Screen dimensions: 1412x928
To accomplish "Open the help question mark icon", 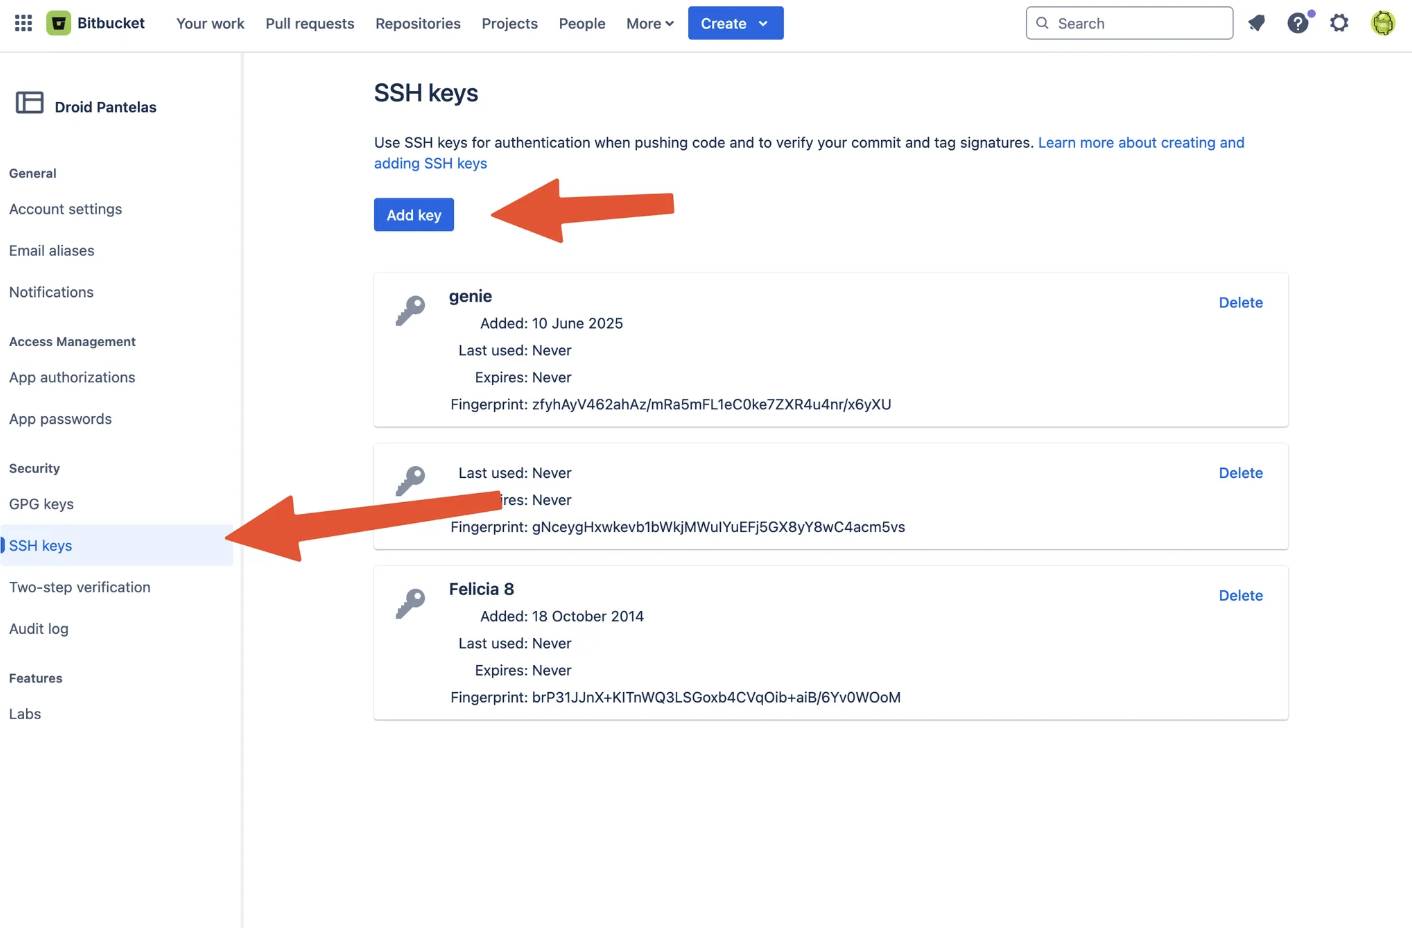I will click(1297, 23).
